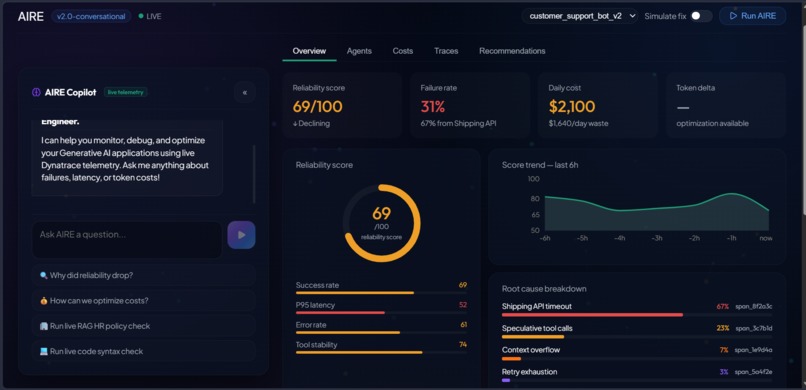This screenshot has width=806, height=390.
Task: Click the 'optimization available' text
Action: click(x=712, y=123)
